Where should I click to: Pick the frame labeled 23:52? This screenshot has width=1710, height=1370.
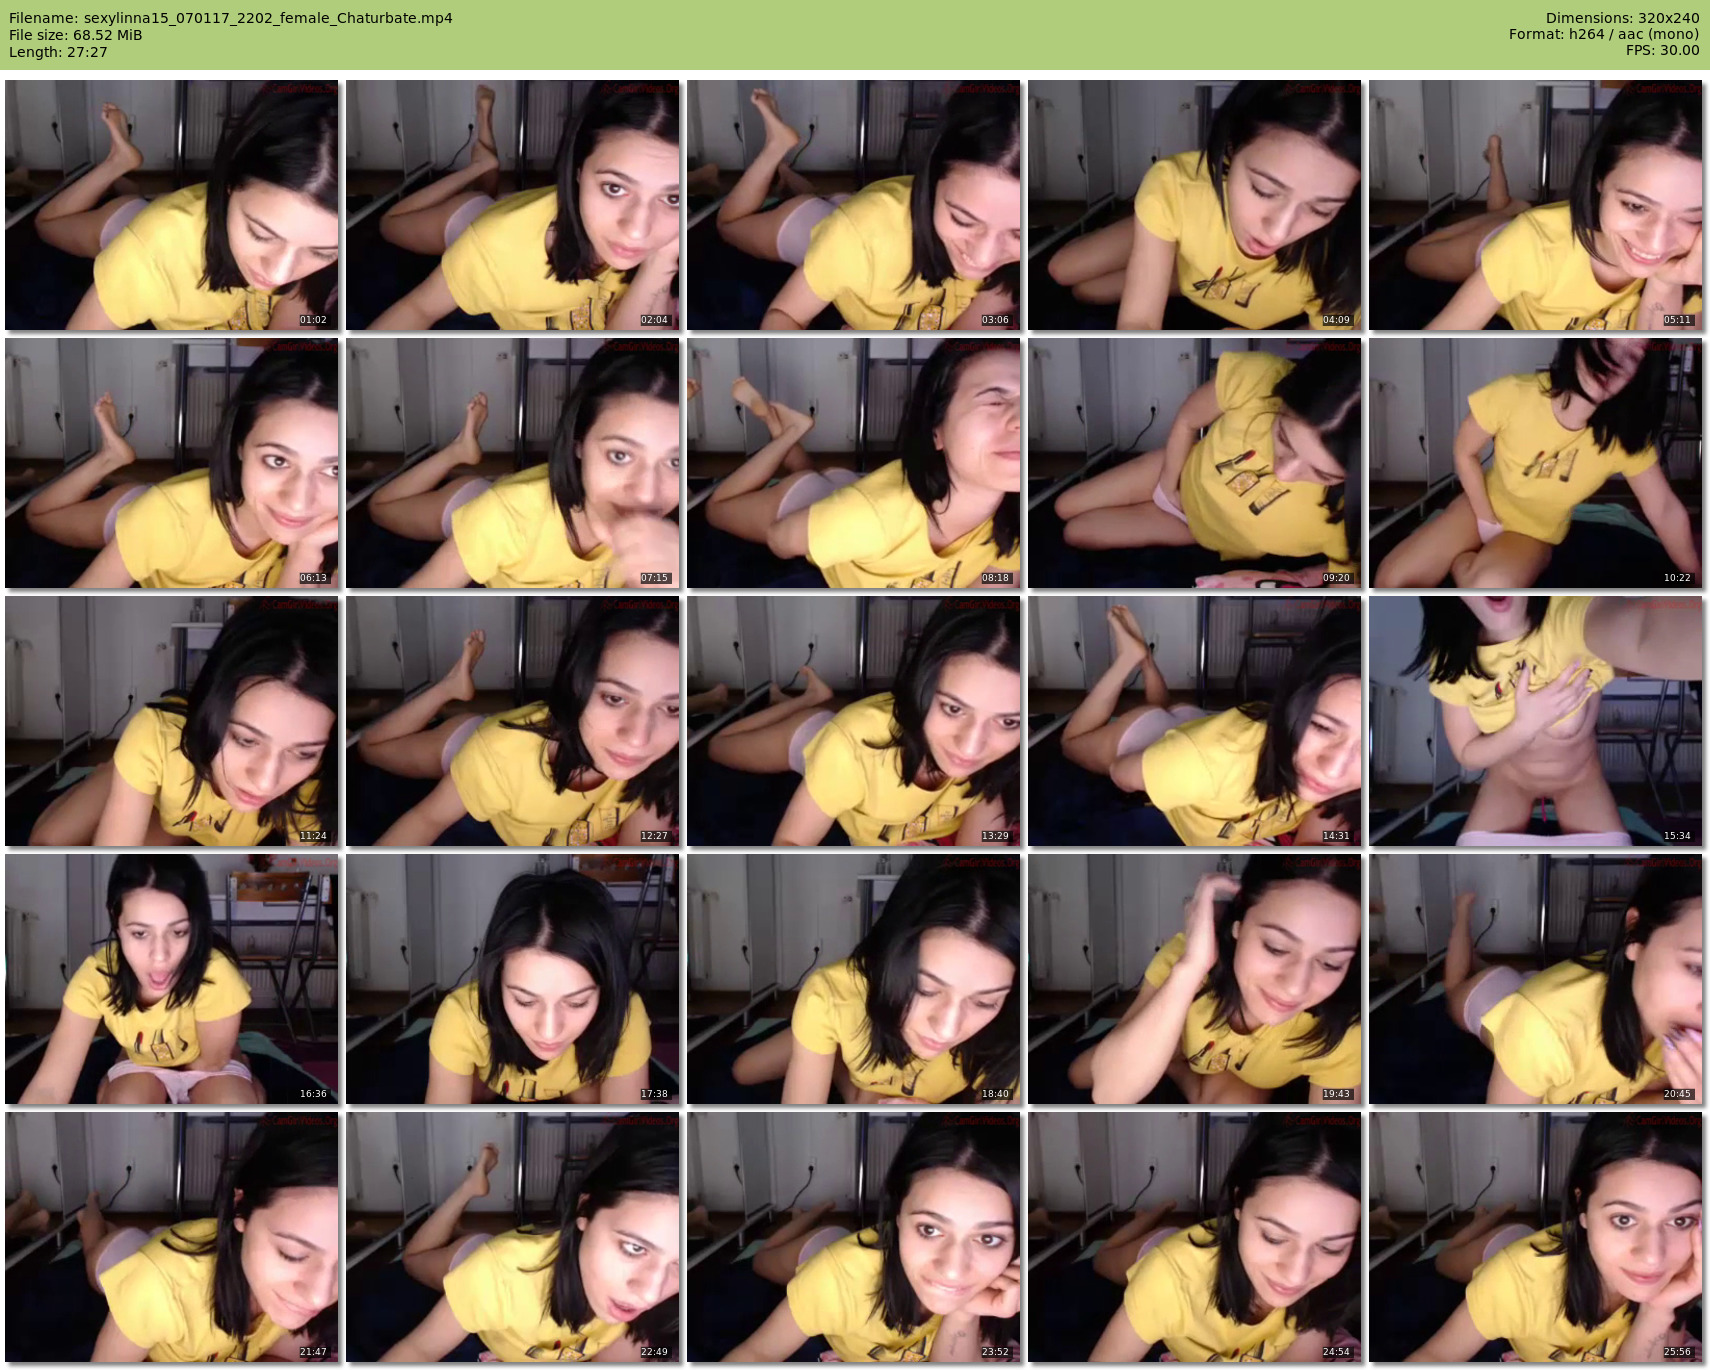[x=854, y=1237]
